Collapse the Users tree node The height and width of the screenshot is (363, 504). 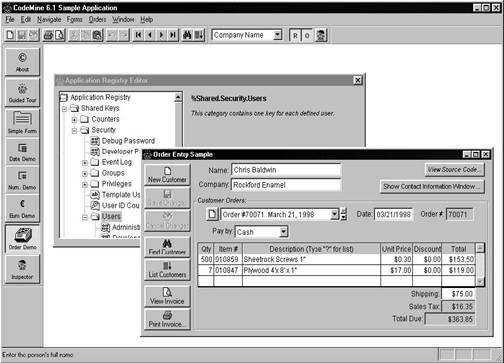(85, 217)
